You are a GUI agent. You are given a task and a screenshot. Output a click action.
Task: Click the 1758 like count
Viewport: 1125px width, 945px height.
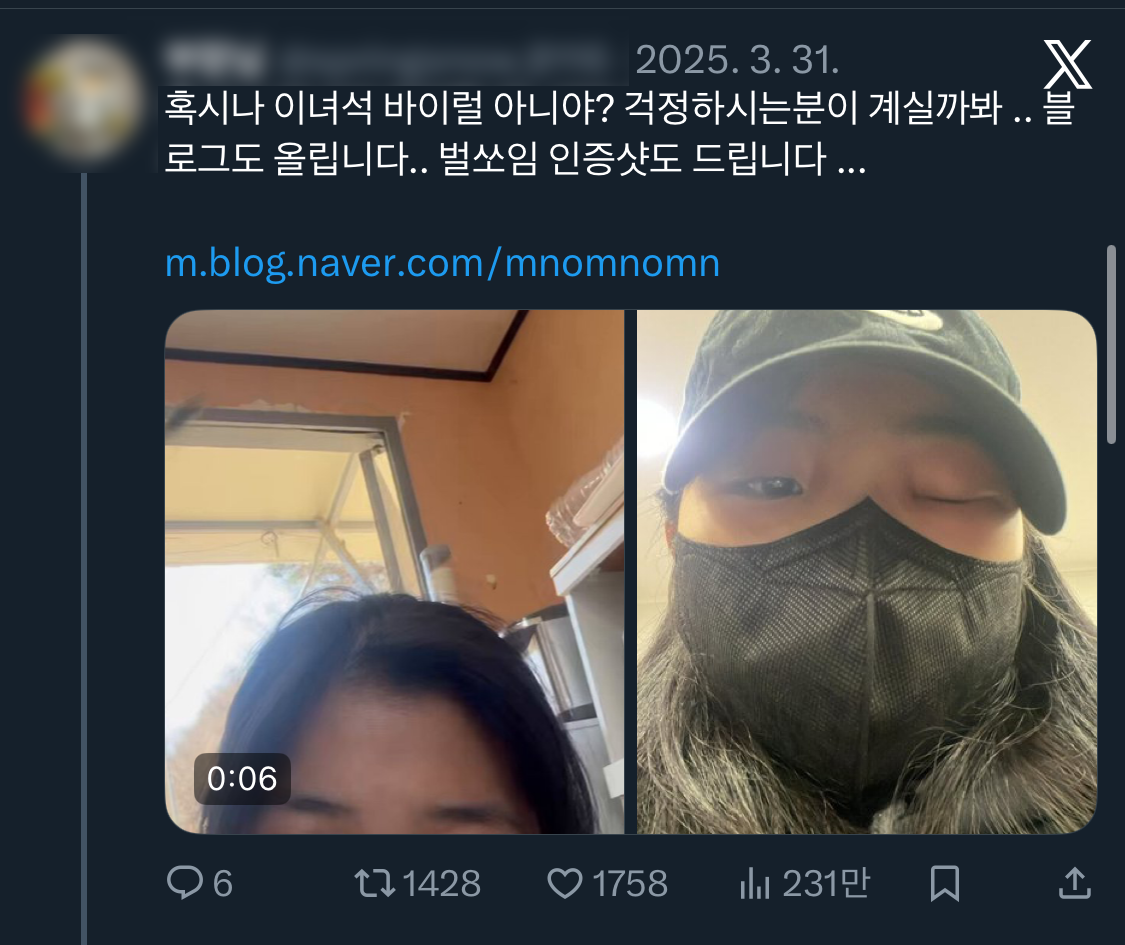629,883
